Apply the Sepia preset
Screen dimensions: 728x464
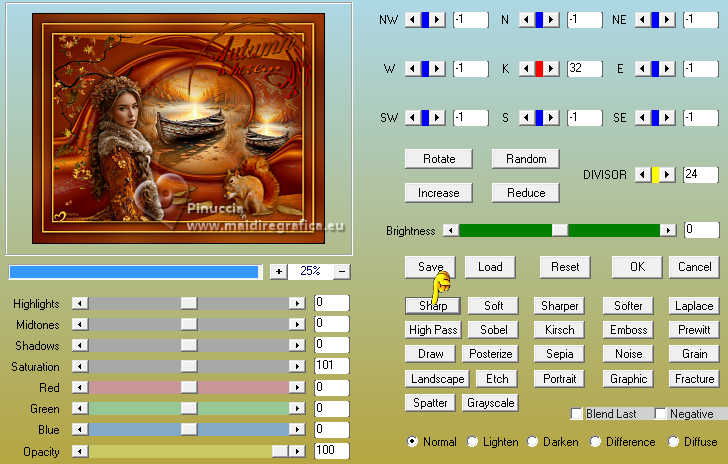click(x=559, y=354)
